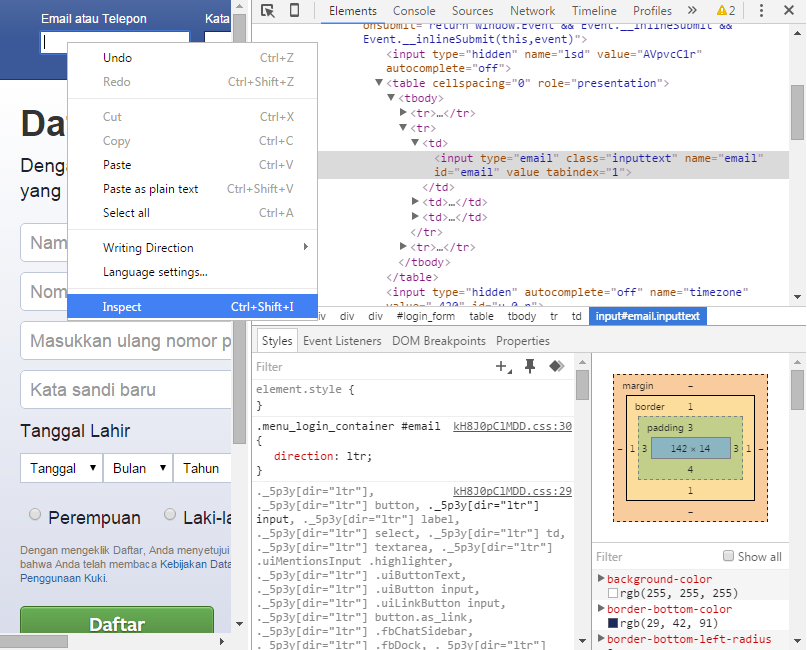Click the color format diamond icon

(x=556, y=367)
